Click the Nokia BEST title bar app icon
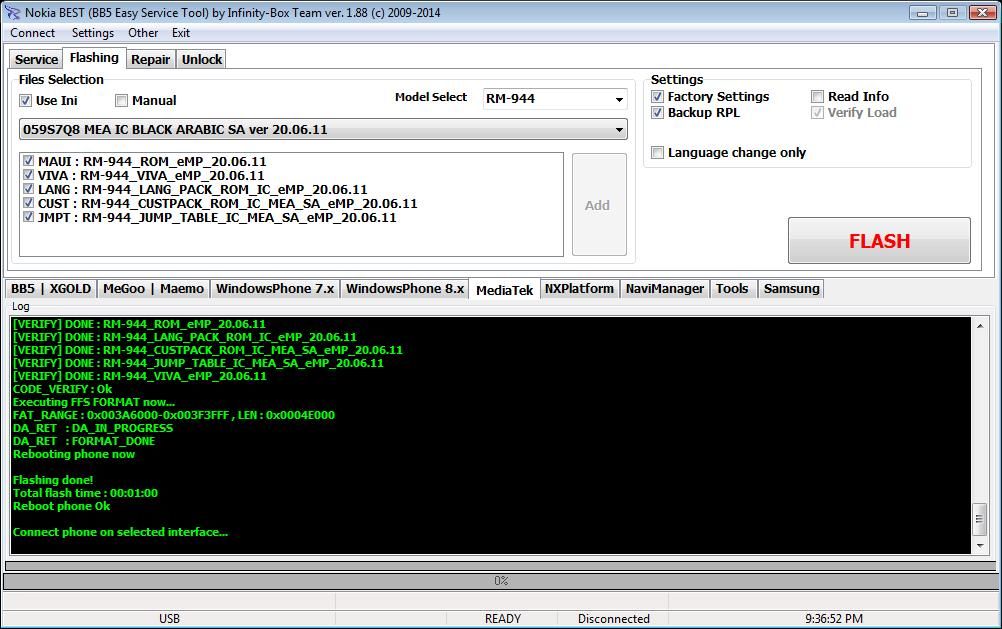 click(12, 12)
